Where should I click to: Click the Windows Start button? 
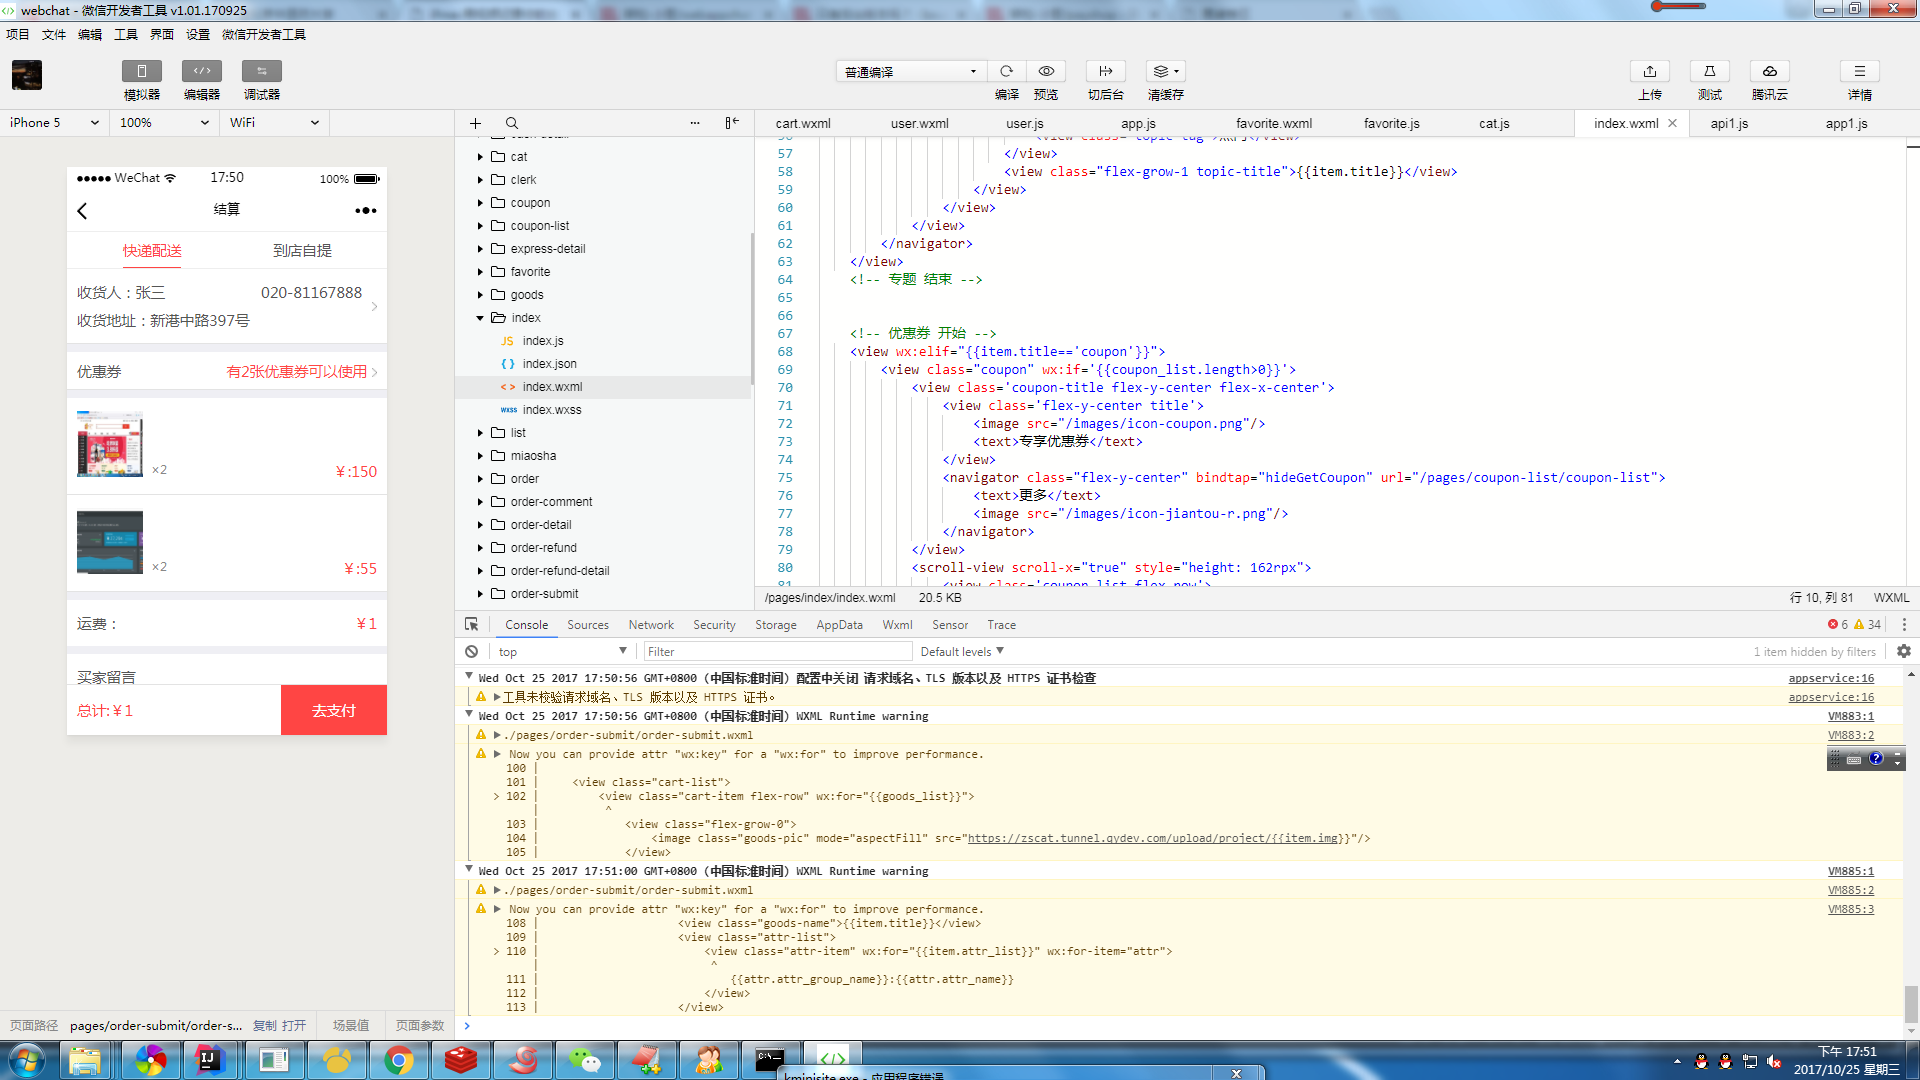[x=27, y=1060]
